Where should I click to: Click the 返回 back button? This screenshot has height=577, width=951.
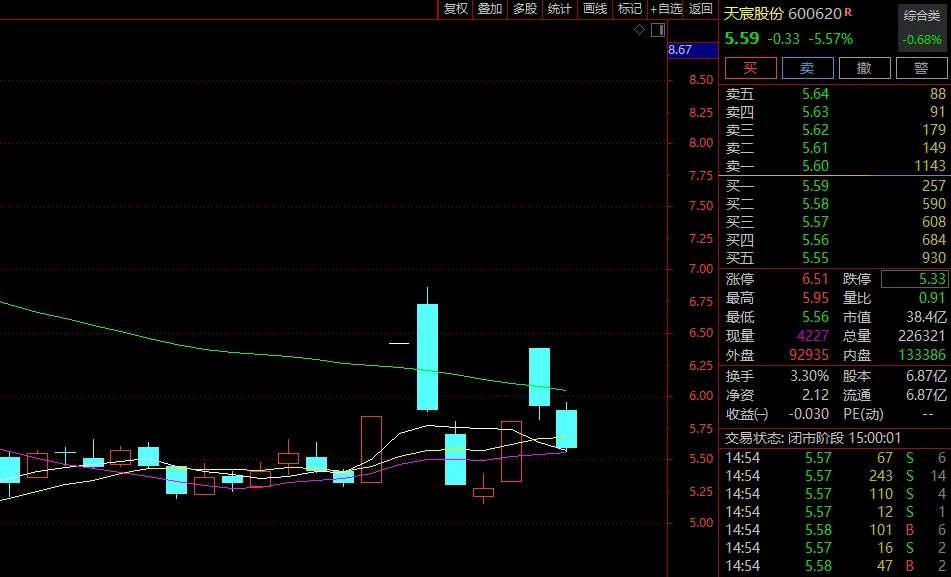tap(701, 9)
